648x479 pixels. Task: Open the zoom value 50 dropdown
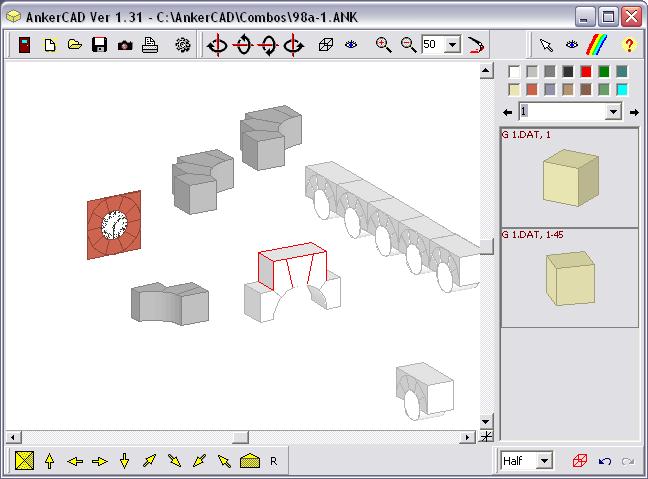453,44
